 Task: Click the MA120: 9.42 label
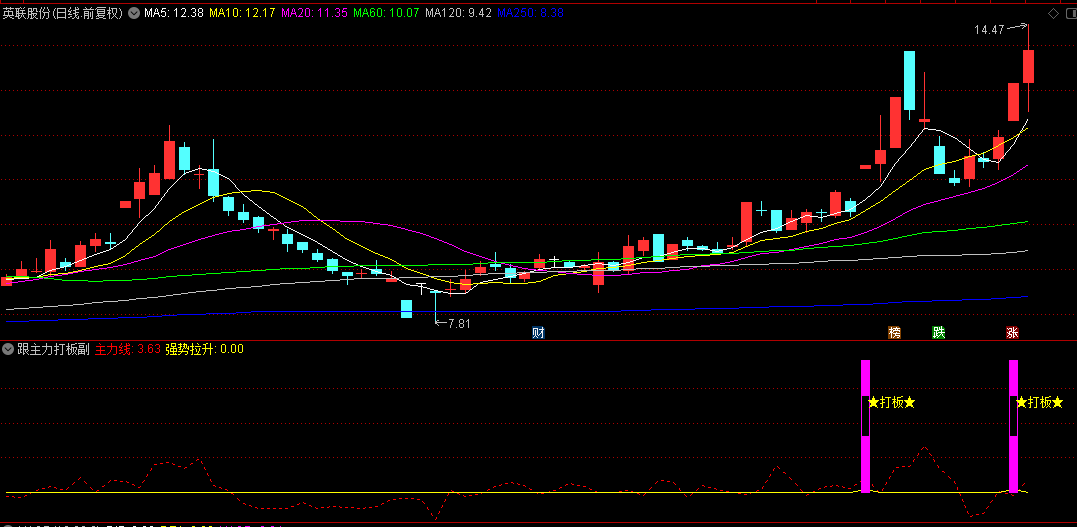(x=458, y=13)
